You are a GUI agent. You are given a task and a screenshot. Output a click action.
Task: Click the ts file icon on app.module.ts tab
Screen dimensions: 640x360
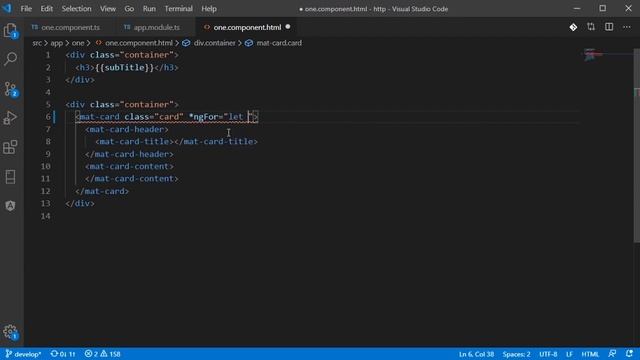(127, 27)
